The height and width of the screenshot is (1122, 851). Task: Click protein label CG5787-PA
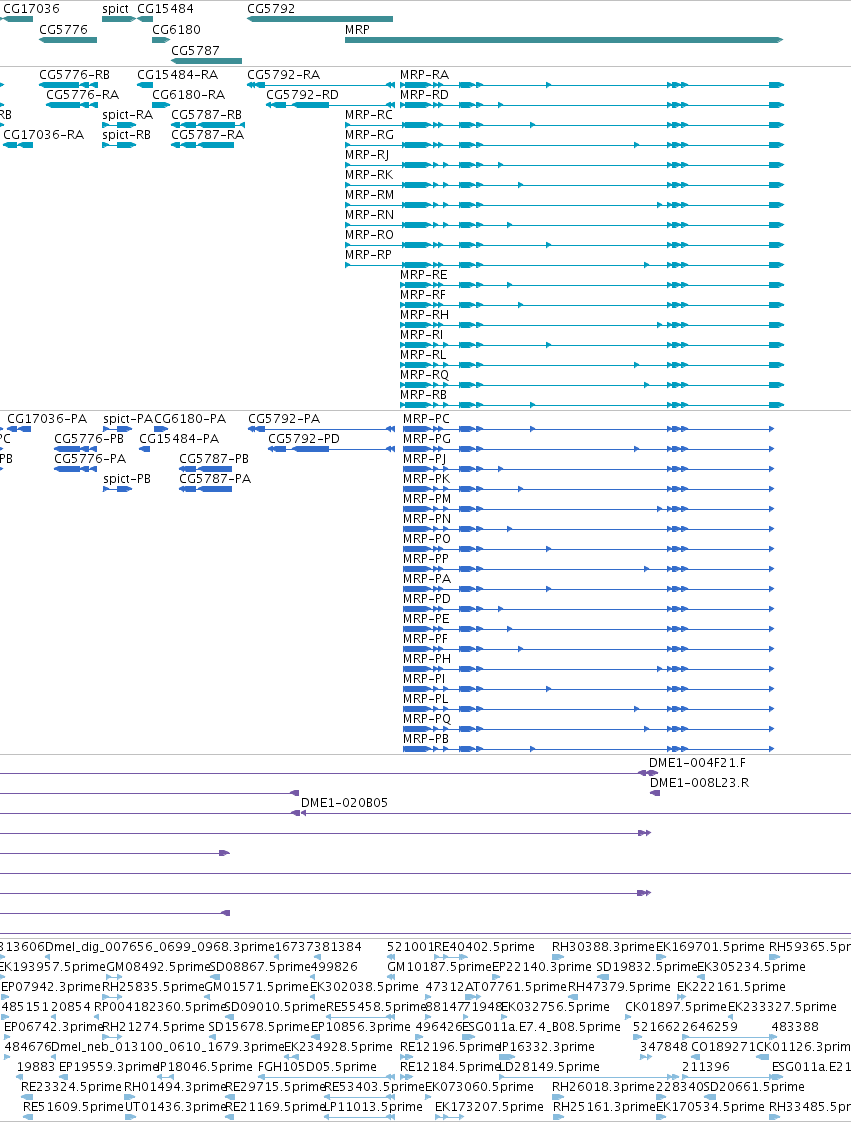point(215,479)
